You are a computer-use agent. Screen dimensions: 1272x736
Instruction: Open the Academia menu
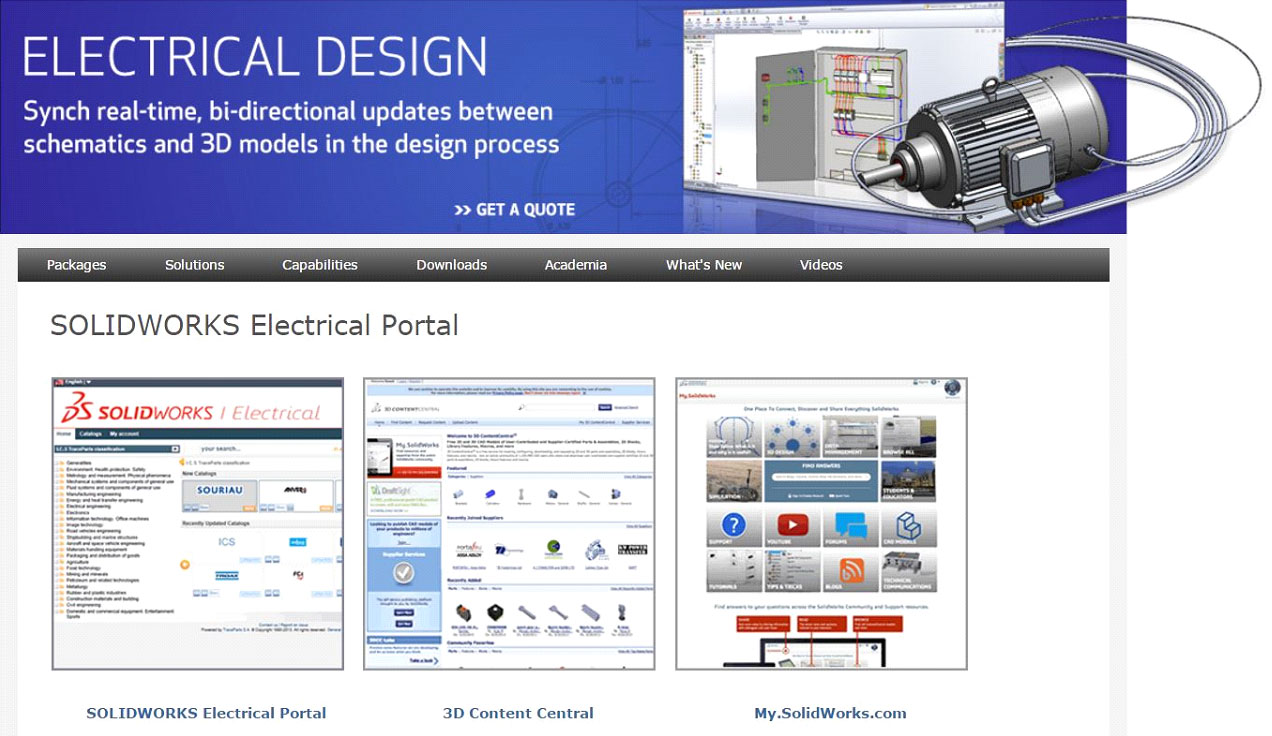(x=576, y=265)
